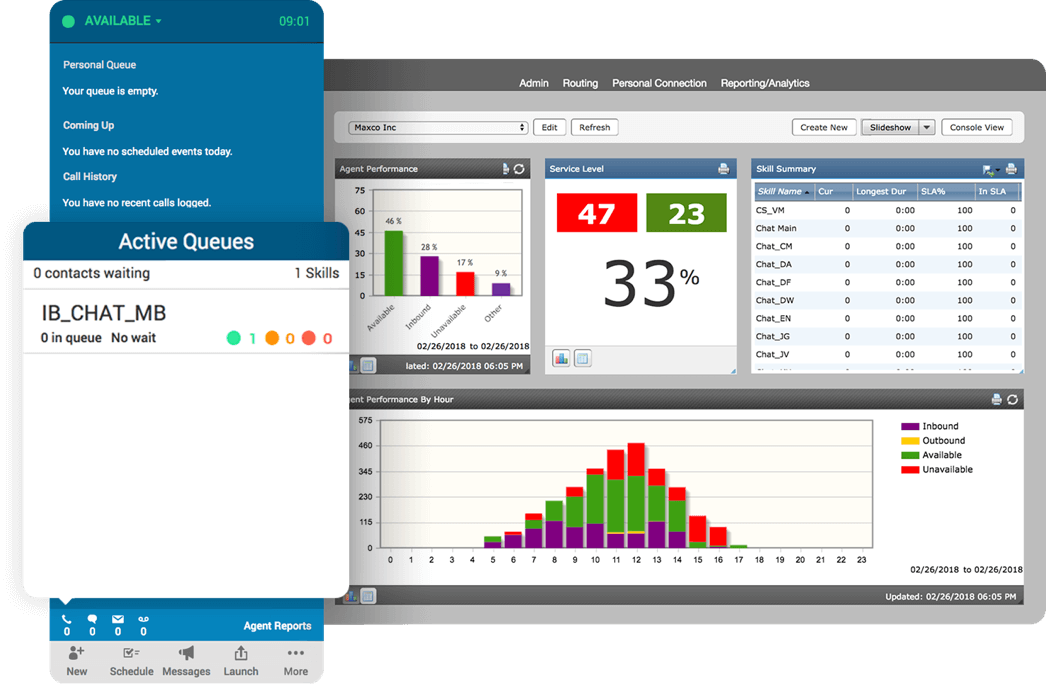Open the Reporting/Analytics menu
This screenshot has height=684, width=1046.
[x=765, y=83]
